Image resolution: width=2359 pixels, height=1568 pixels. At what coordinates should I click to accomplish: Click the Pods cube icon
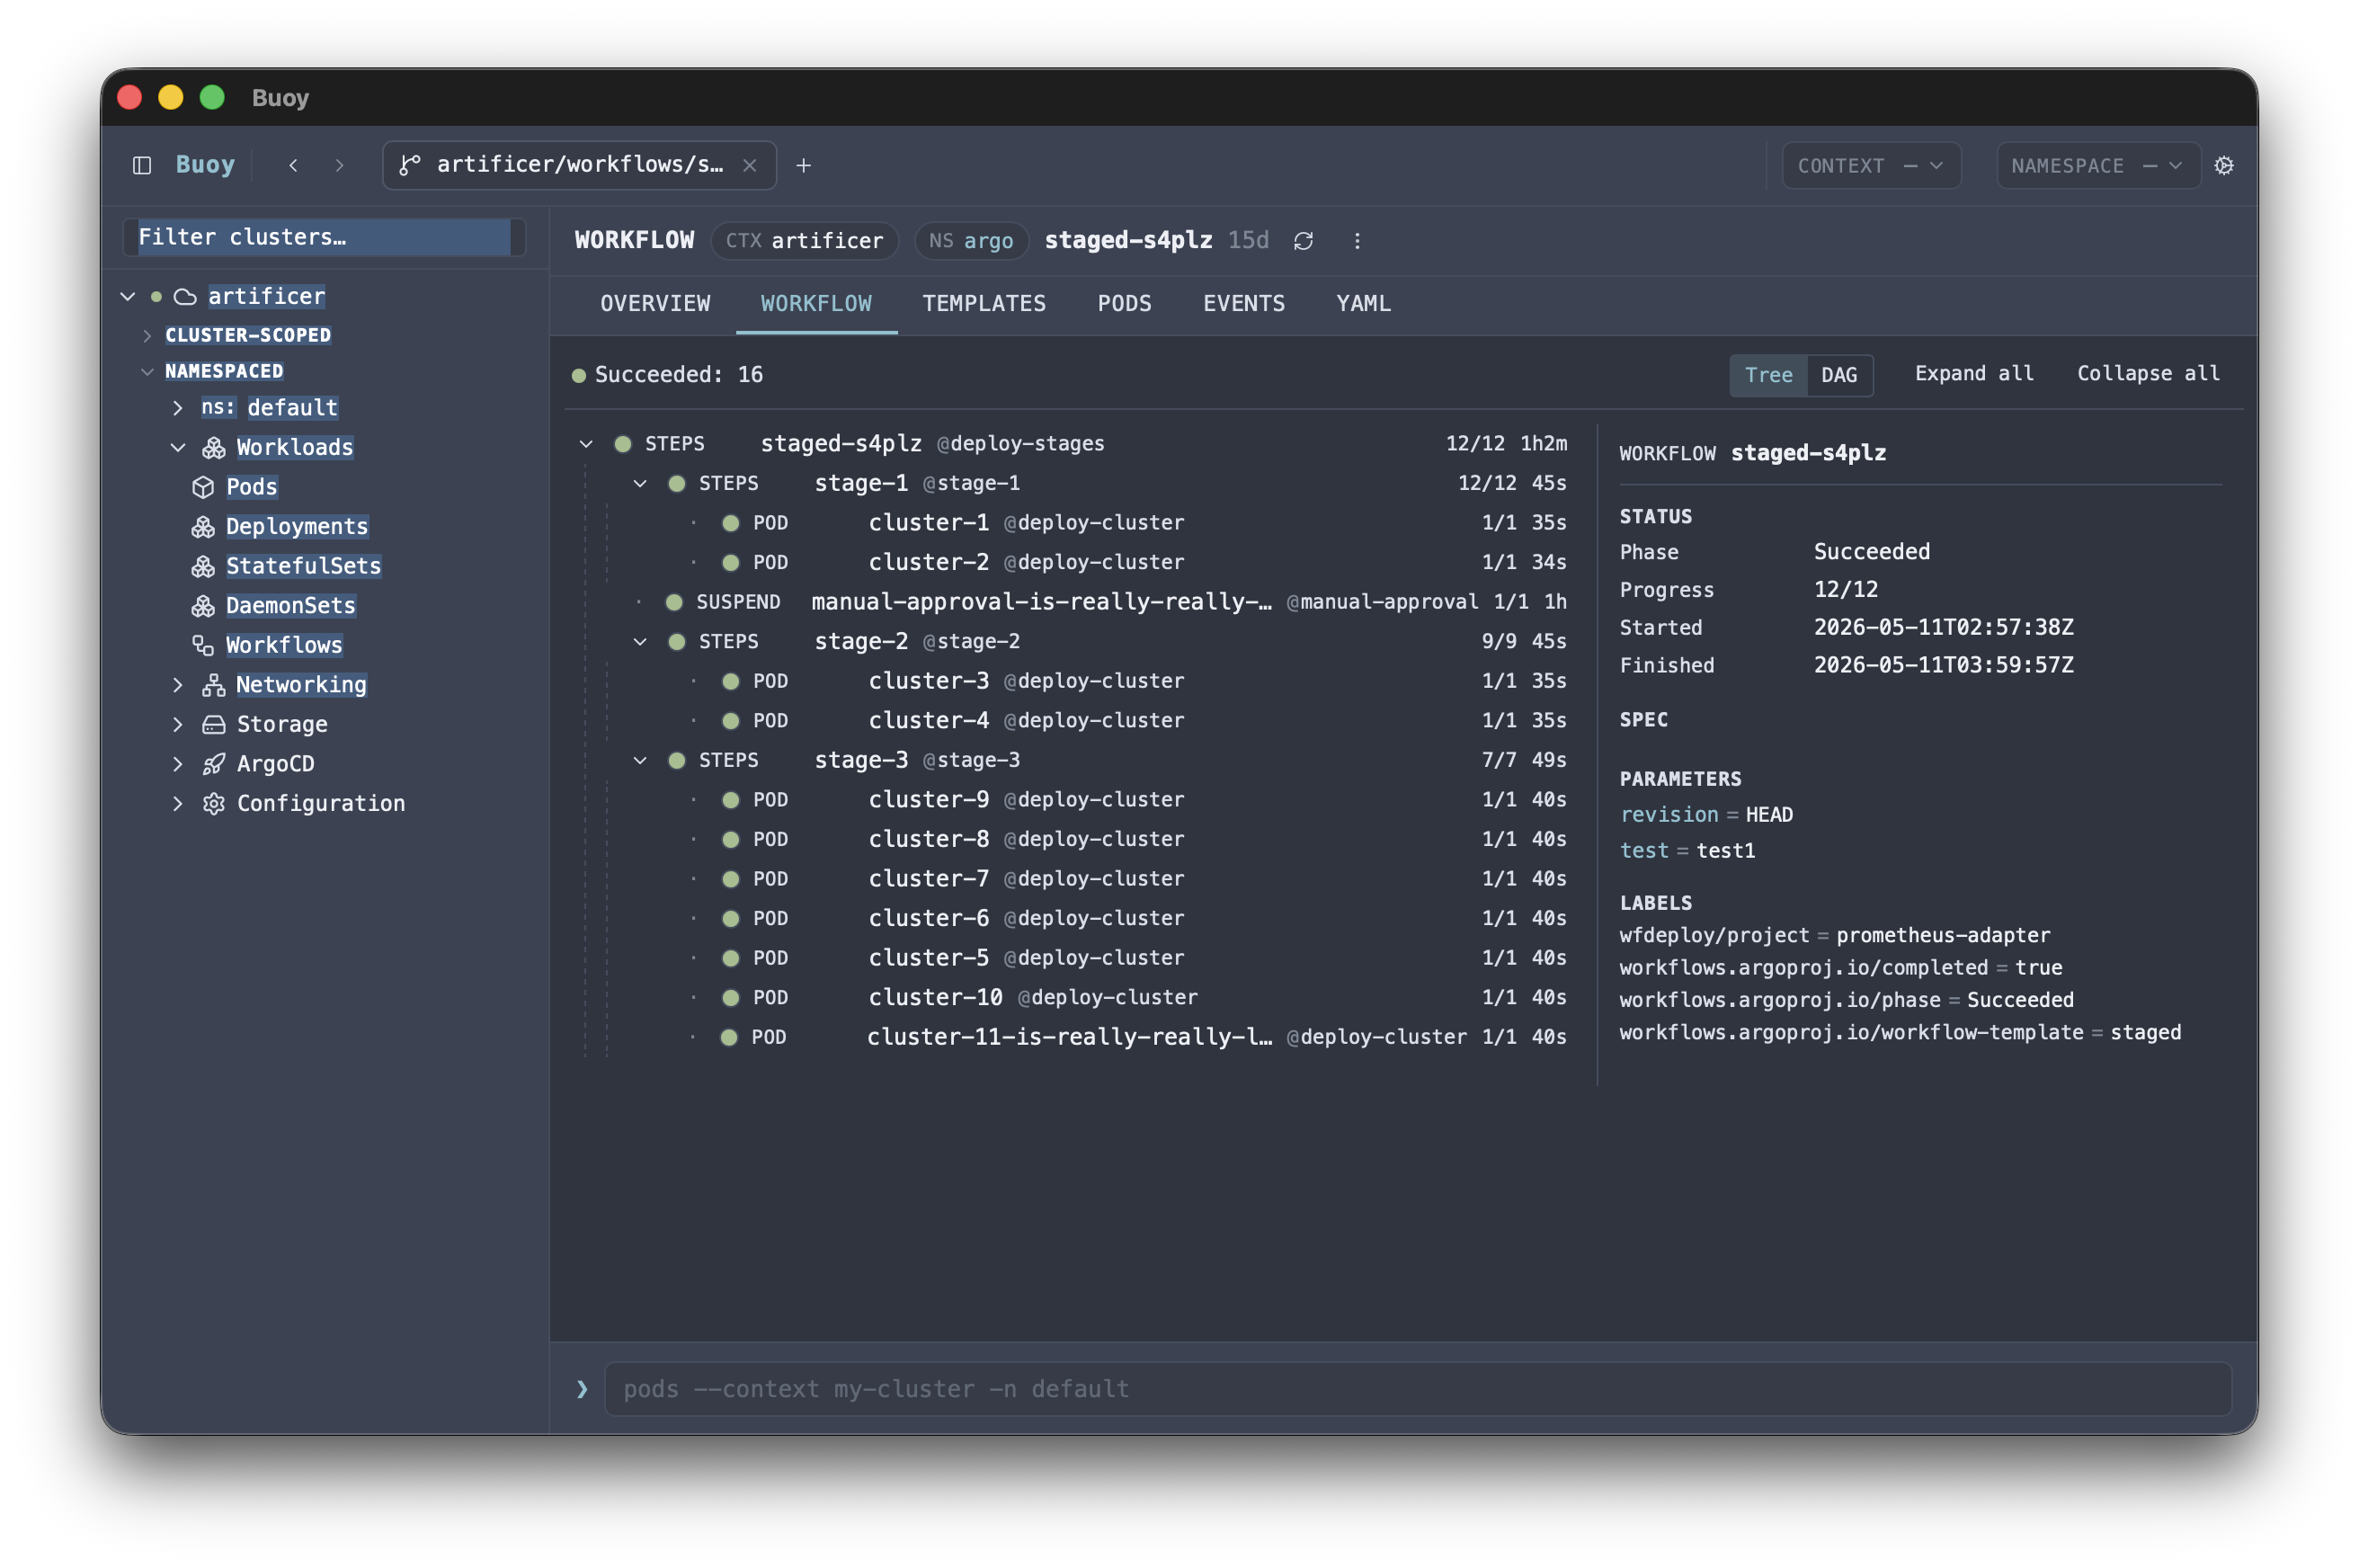coord(203,487)
